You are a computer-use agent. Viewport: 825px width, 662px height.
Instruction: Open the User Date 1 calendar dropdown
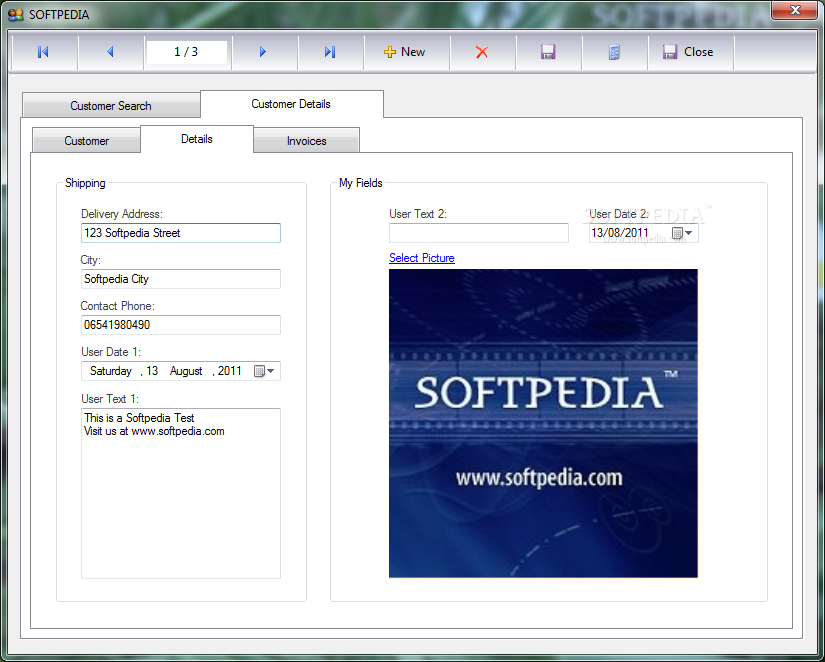pos(265,371)
